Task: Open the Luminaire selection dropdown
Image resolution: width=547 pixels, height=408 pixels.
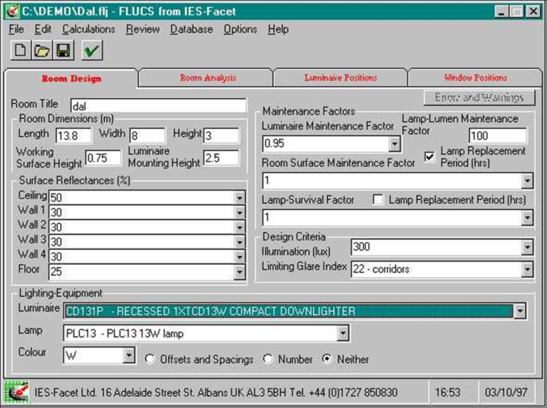Action: pyautogui.click(x=520, y=311)
